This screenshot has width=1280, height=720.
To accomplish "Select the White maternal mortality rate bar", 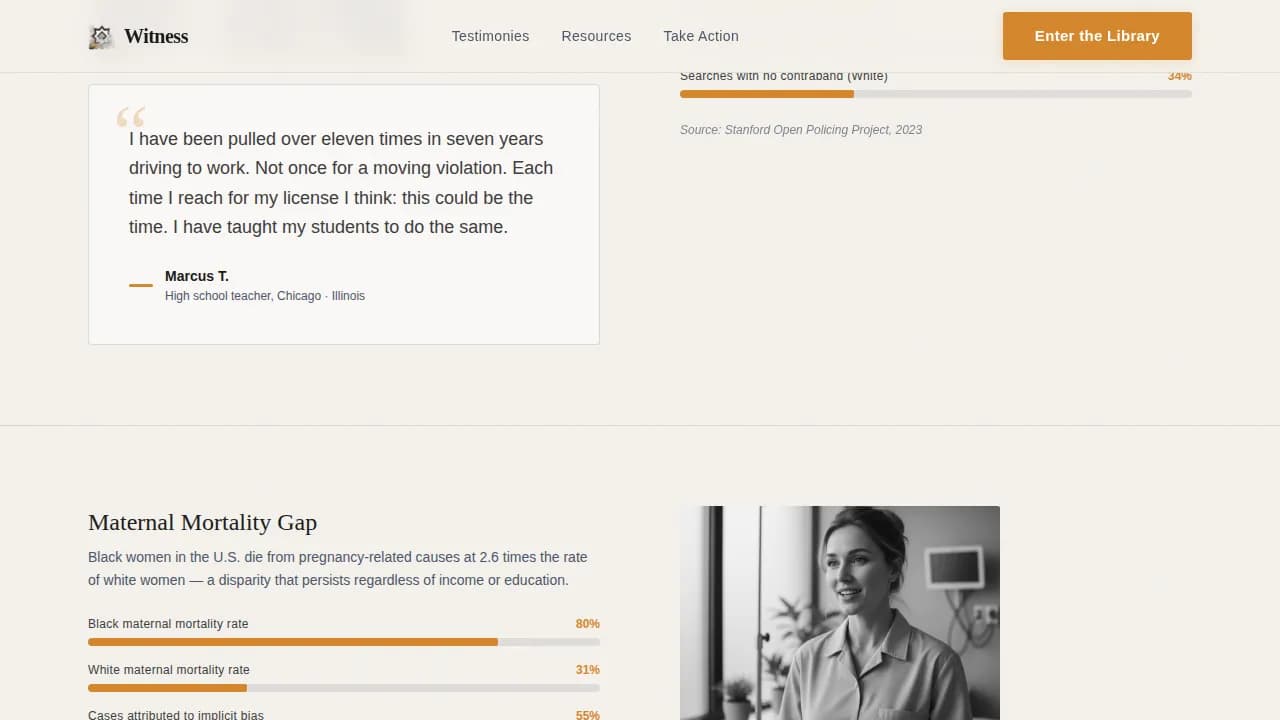I will pyautogui.click(x=344, y=687).
